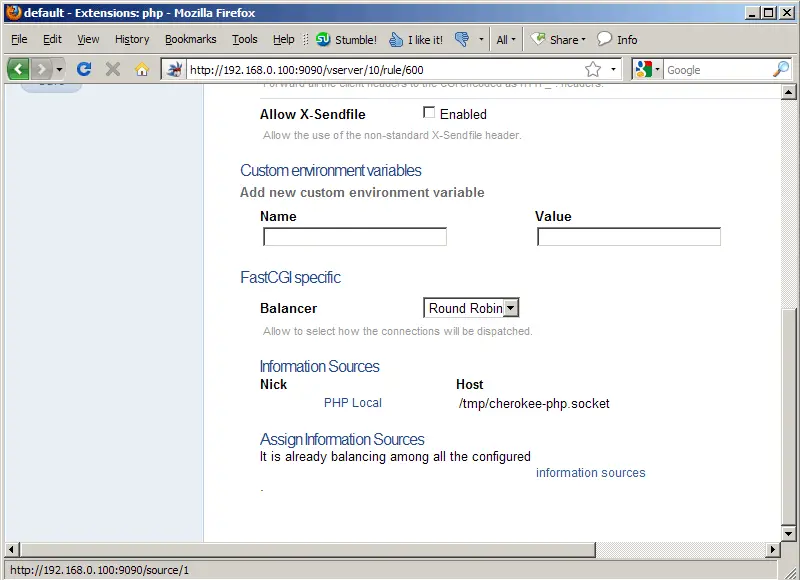Open the PHP Local information source link
This screenshot has height=580, width=800.
(353, 402)
